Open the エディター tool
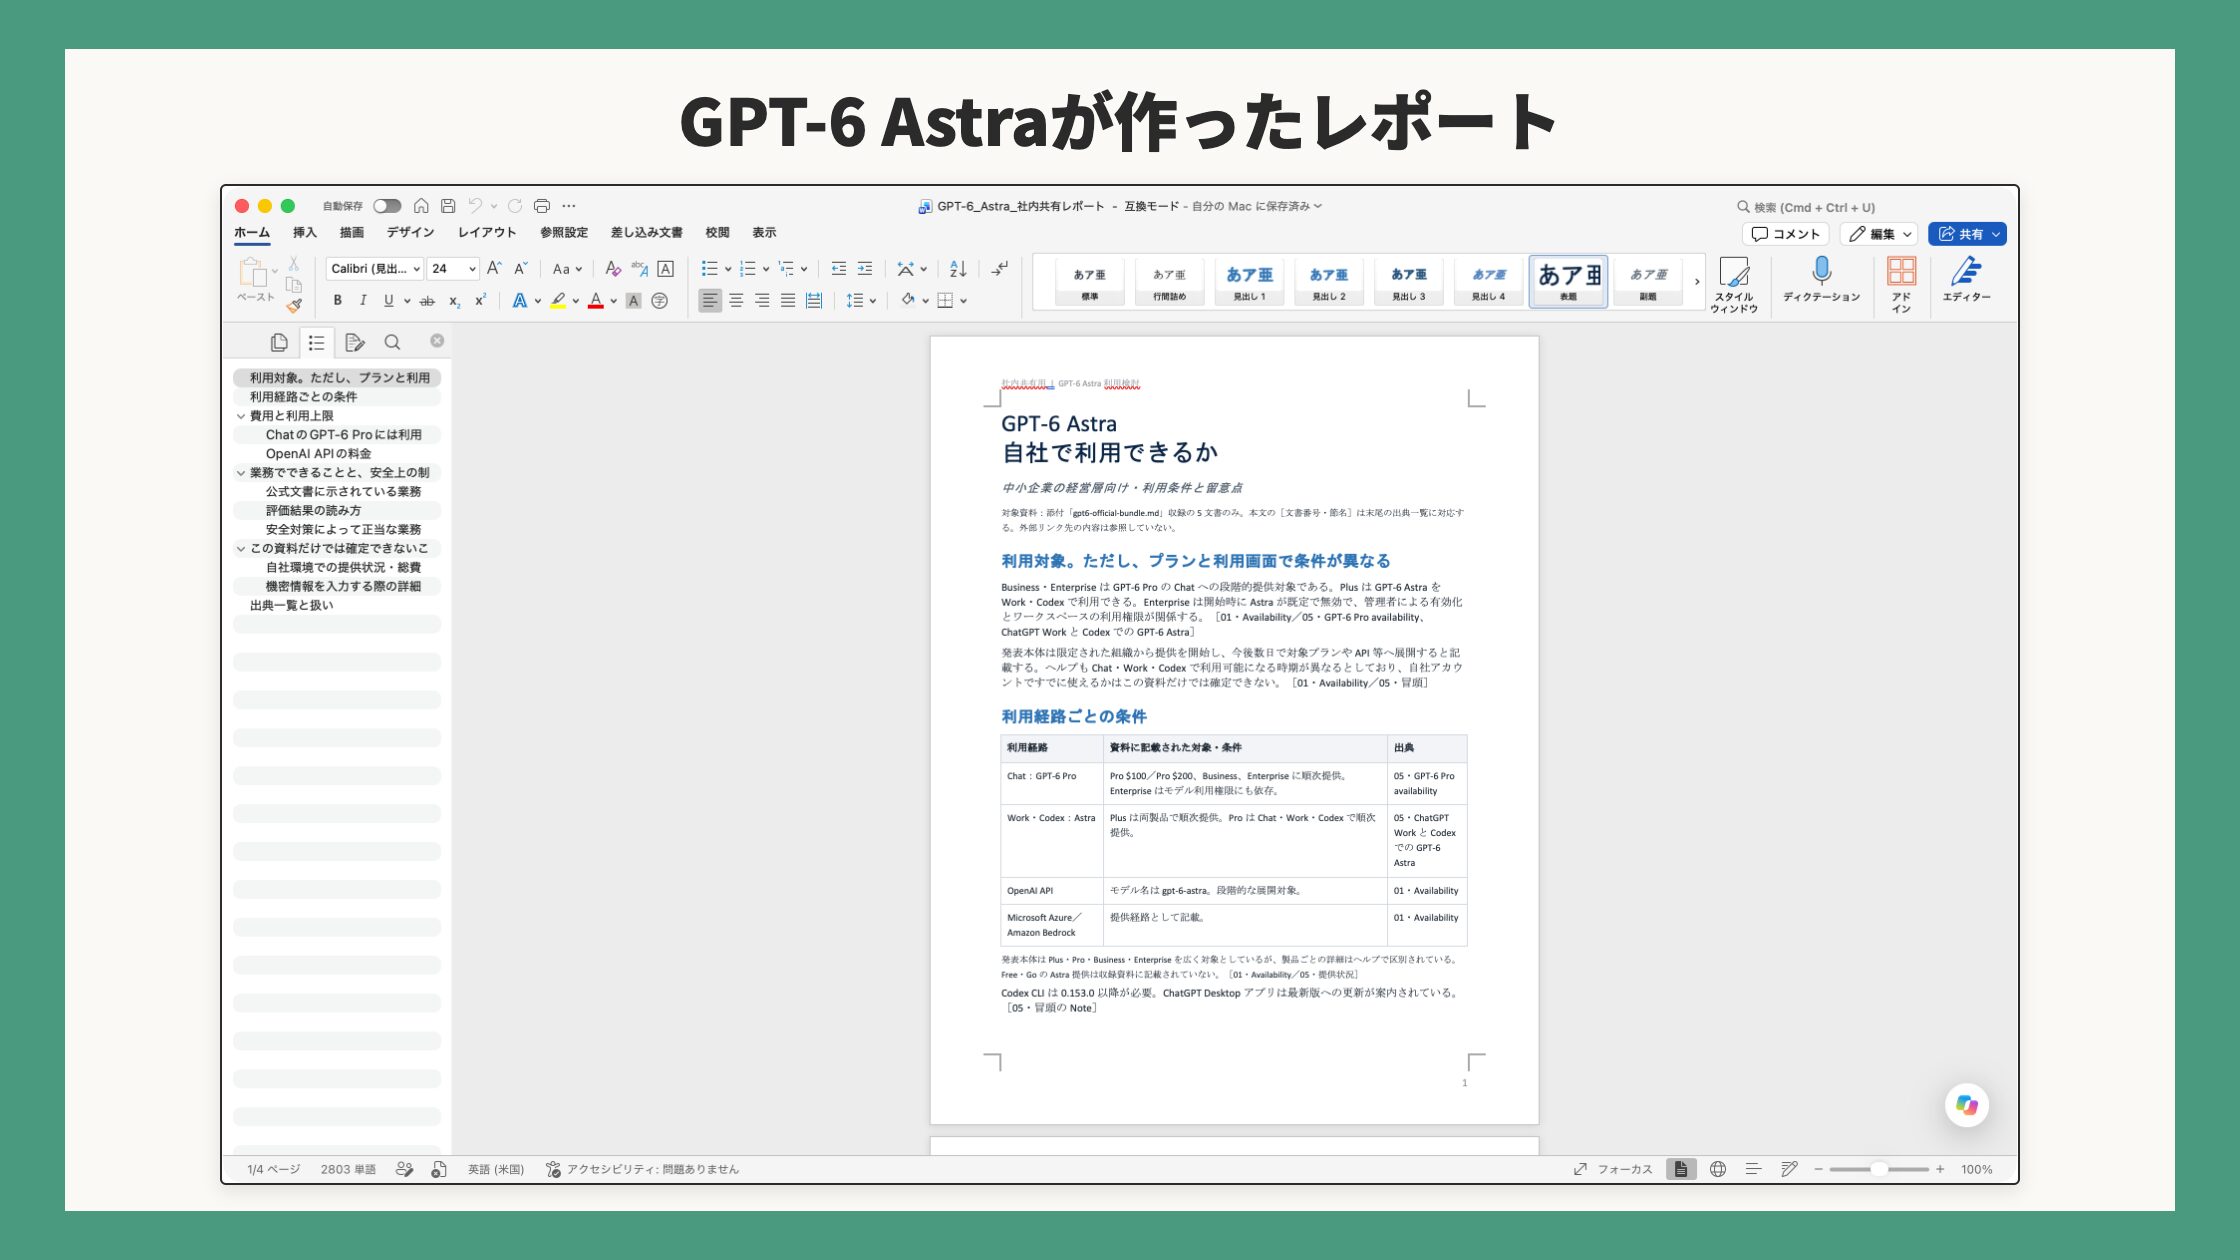The width and height of the screenshot is (2240, 1260). tap(1966, 280)
